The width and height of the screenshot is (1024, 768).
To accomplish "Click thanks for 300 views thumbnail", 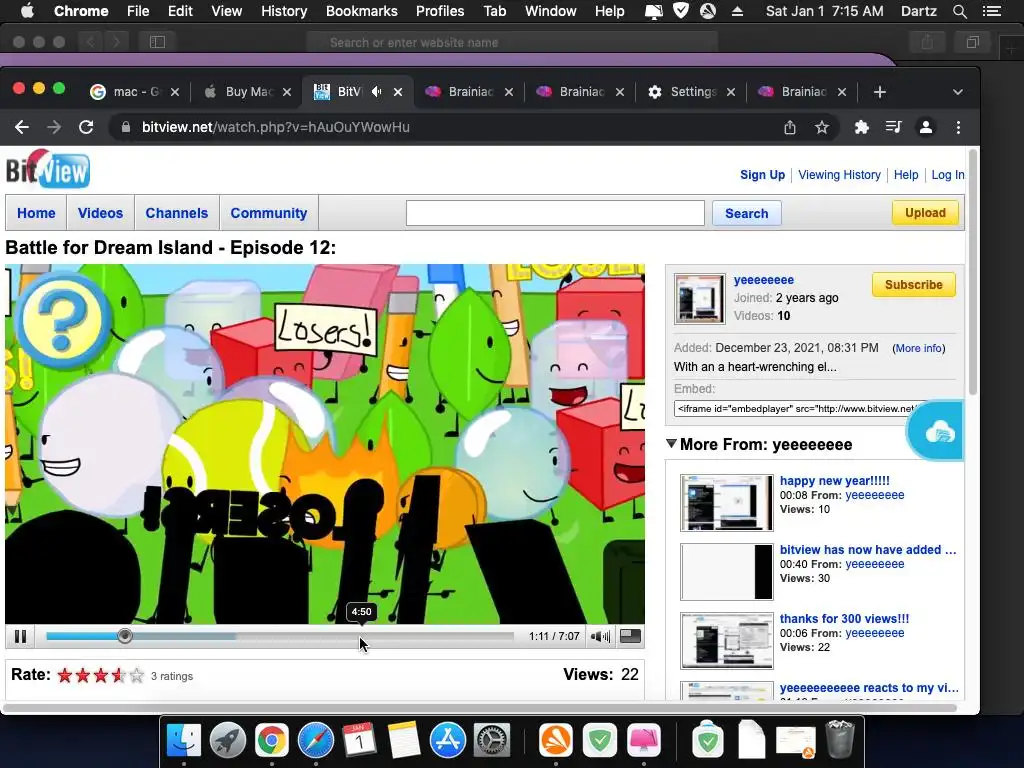I will pyautogui.click(x=727, y=641).
